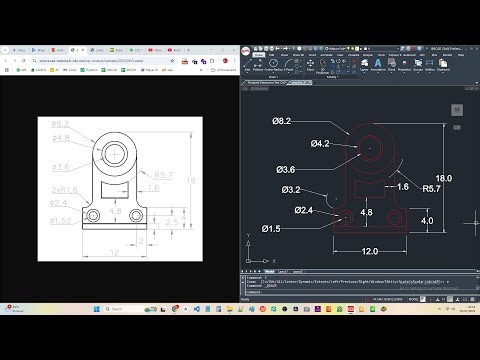The width and height of the screenshot is (480, 360).
Task: Switch to the View ribbon tab
Action: tap(340, 55)
